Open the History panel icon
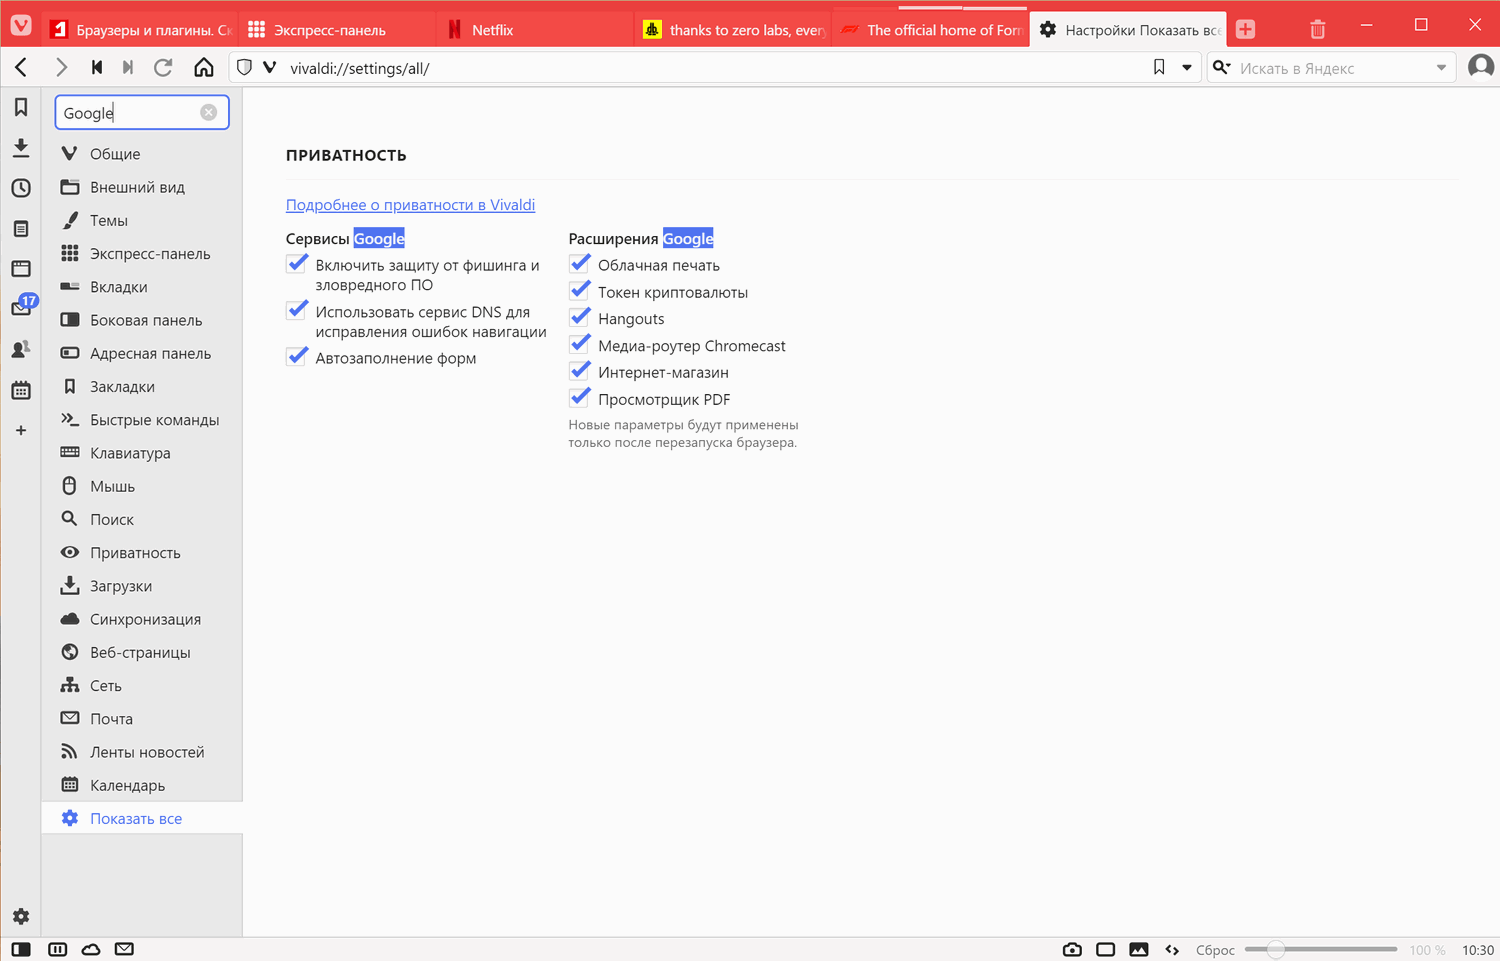1500x961 pixels. 20,187
